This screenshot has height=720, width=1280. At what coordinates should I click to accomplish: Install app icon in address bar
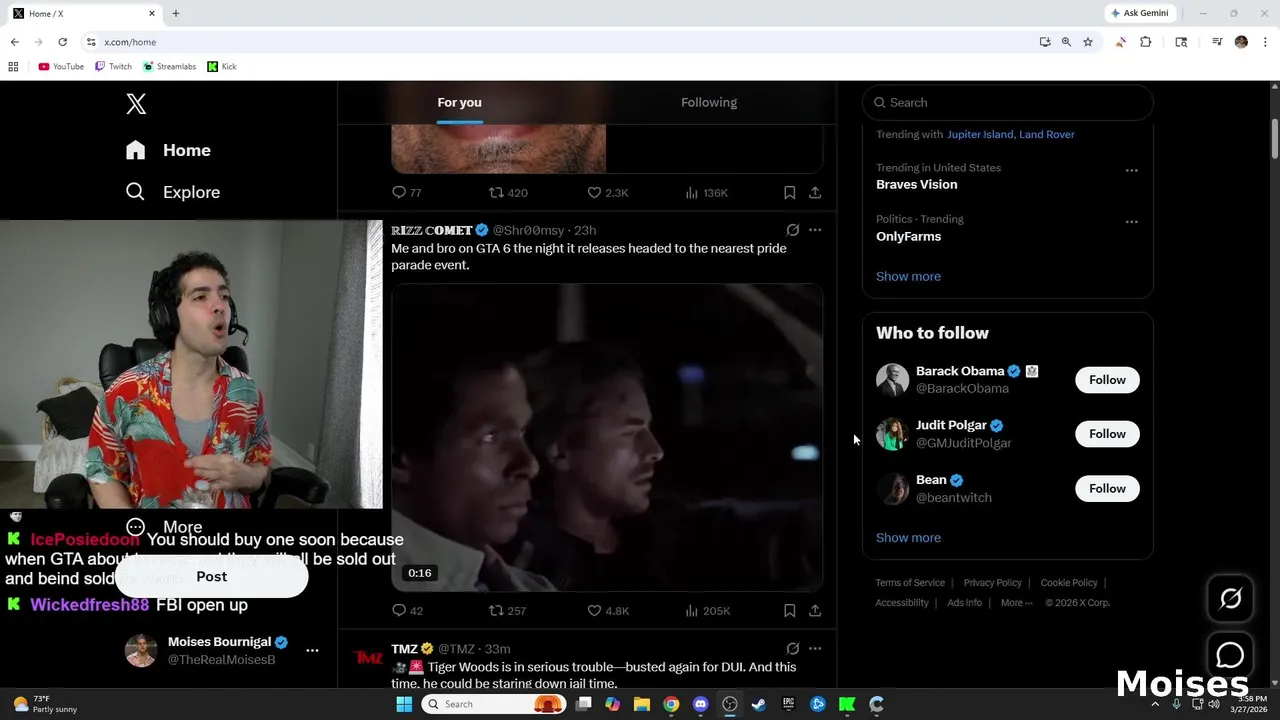click(1045, 42)
